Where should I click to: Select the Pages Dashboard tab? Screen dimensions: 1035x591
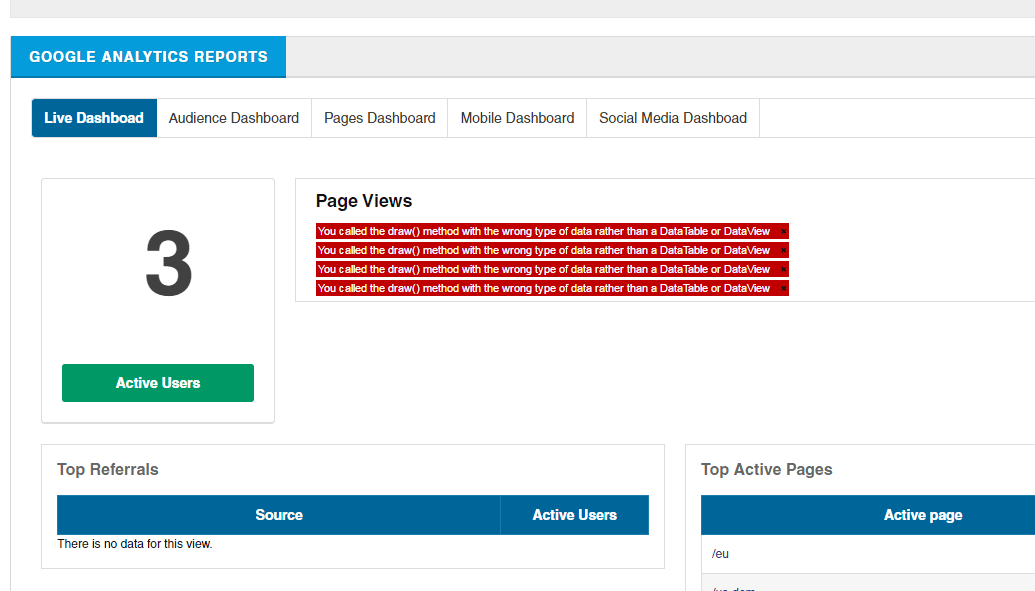point(380,118)
